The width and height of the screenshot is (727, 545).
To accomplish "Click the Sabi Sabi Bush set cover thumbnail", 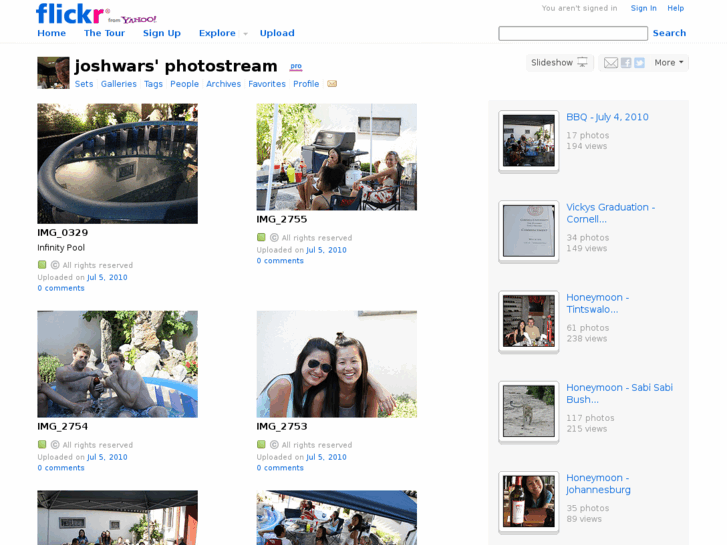I will [529, 411].
